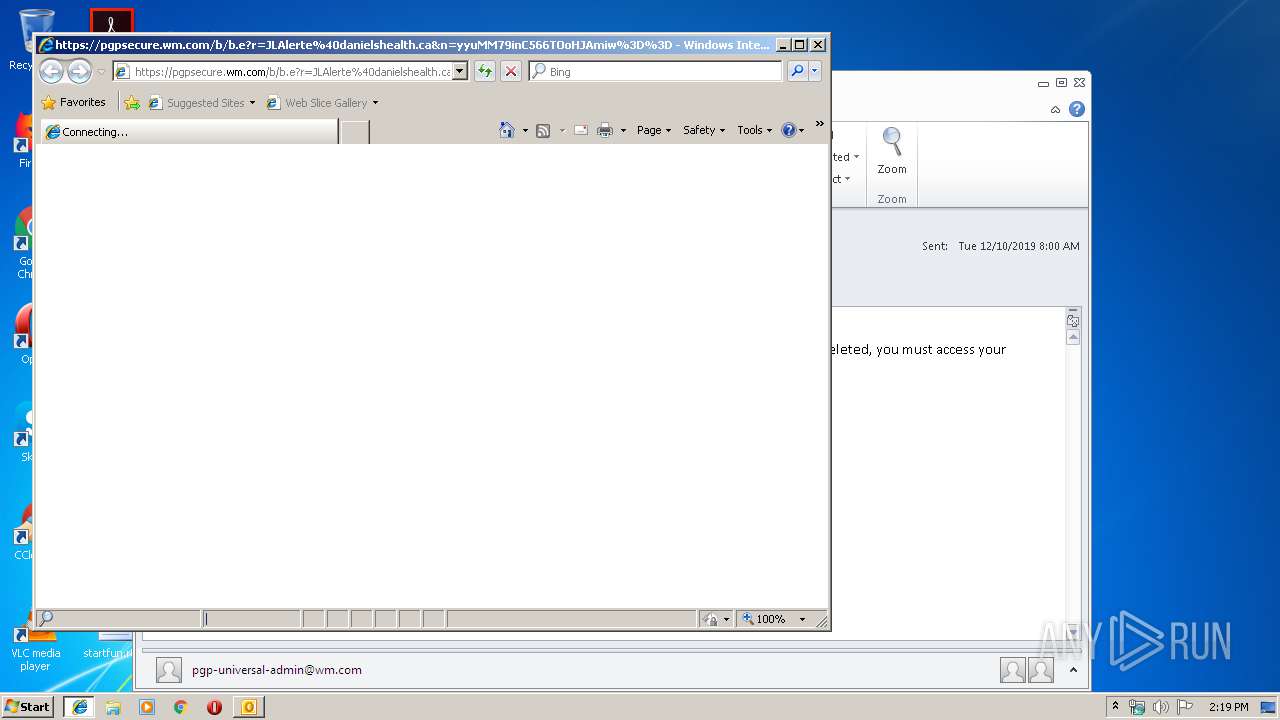Print the page using the printer icon
Image resolution: width=1280 pixels, height=720 pixels.
pos(605,130)
